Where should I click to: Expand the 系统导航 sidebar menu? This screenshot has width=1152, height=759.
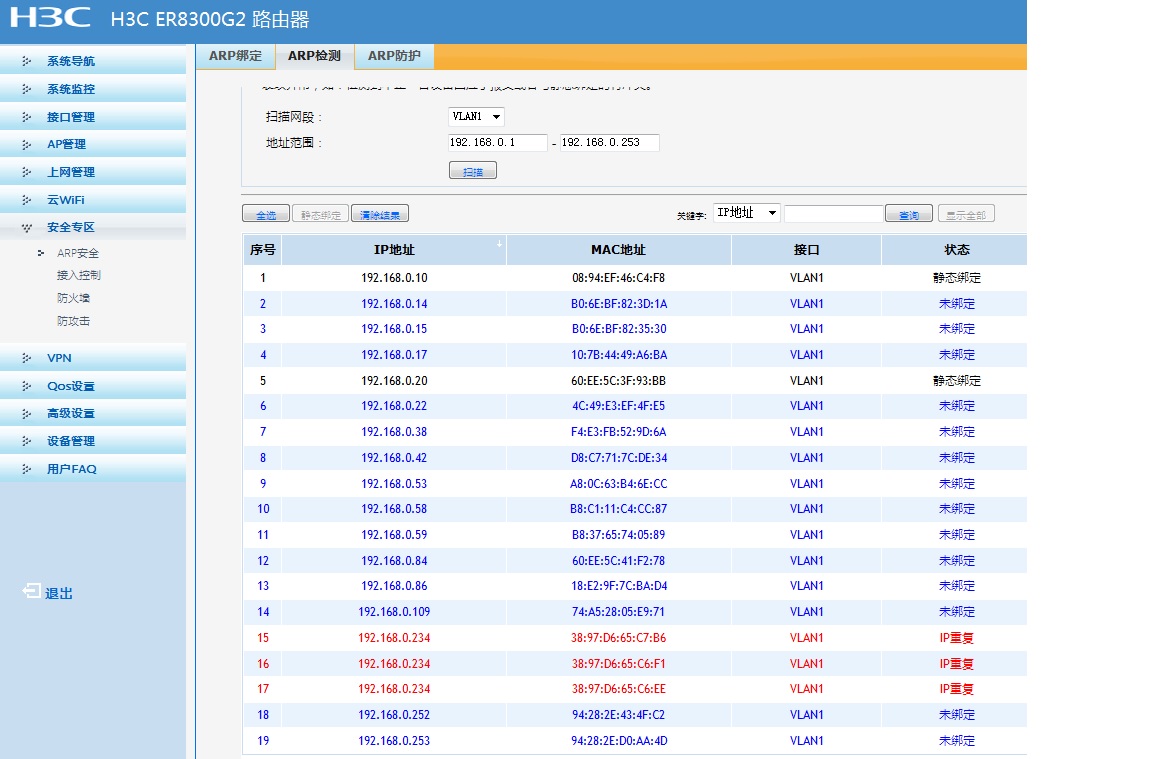[70, 61]
